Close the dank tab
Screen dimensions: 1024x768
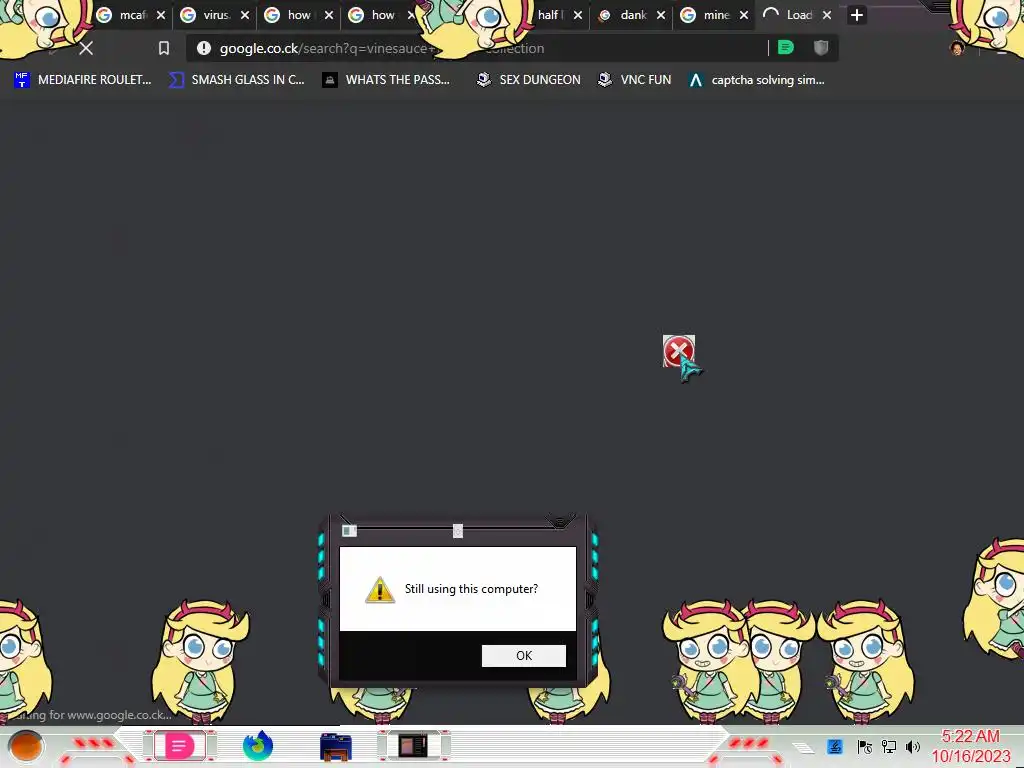coord(661,15)
